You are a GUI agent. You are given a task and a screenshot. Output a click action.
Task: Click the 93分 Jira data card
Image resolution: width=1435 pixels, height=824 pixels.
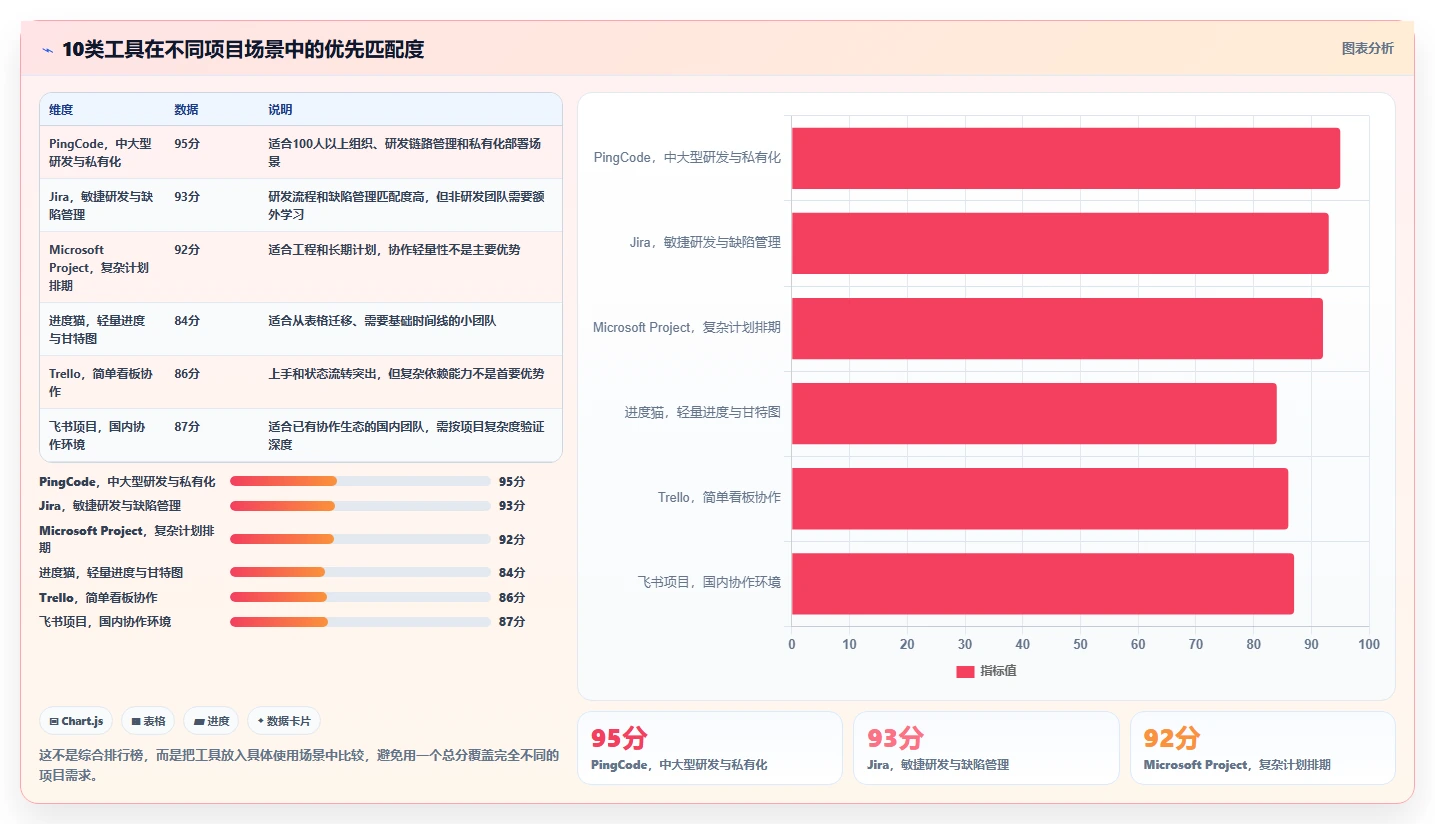click(986, 748)
